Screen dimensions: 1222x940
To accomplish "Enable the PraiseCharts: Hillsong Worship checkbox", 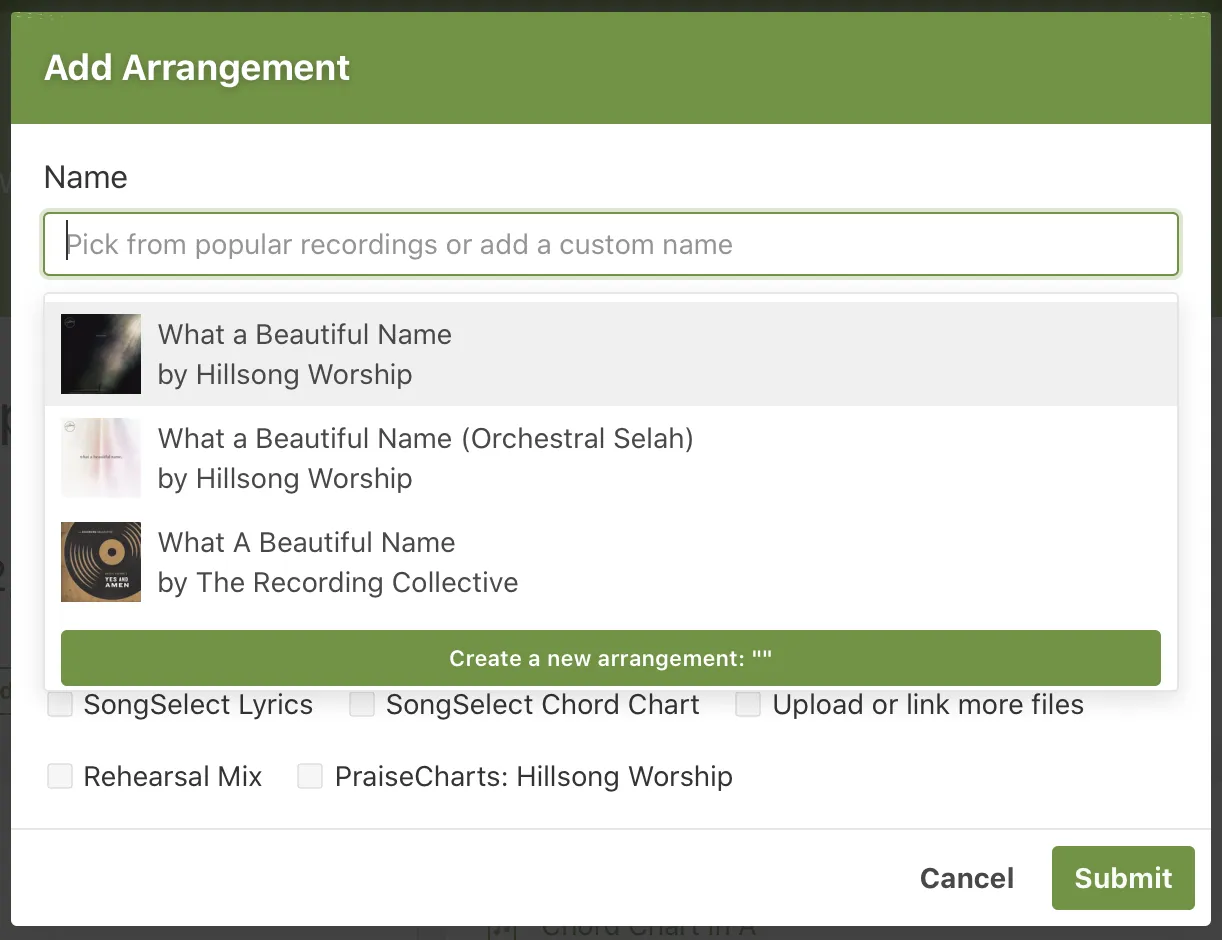I will (x=310, y=776).
